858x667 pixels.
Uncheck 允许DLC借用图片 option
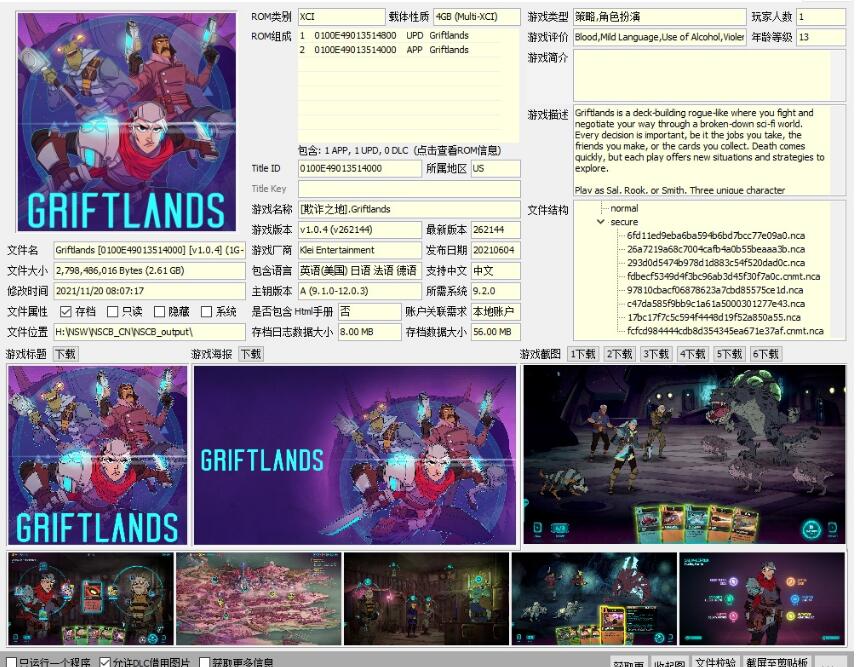click(x=105, y=663)
